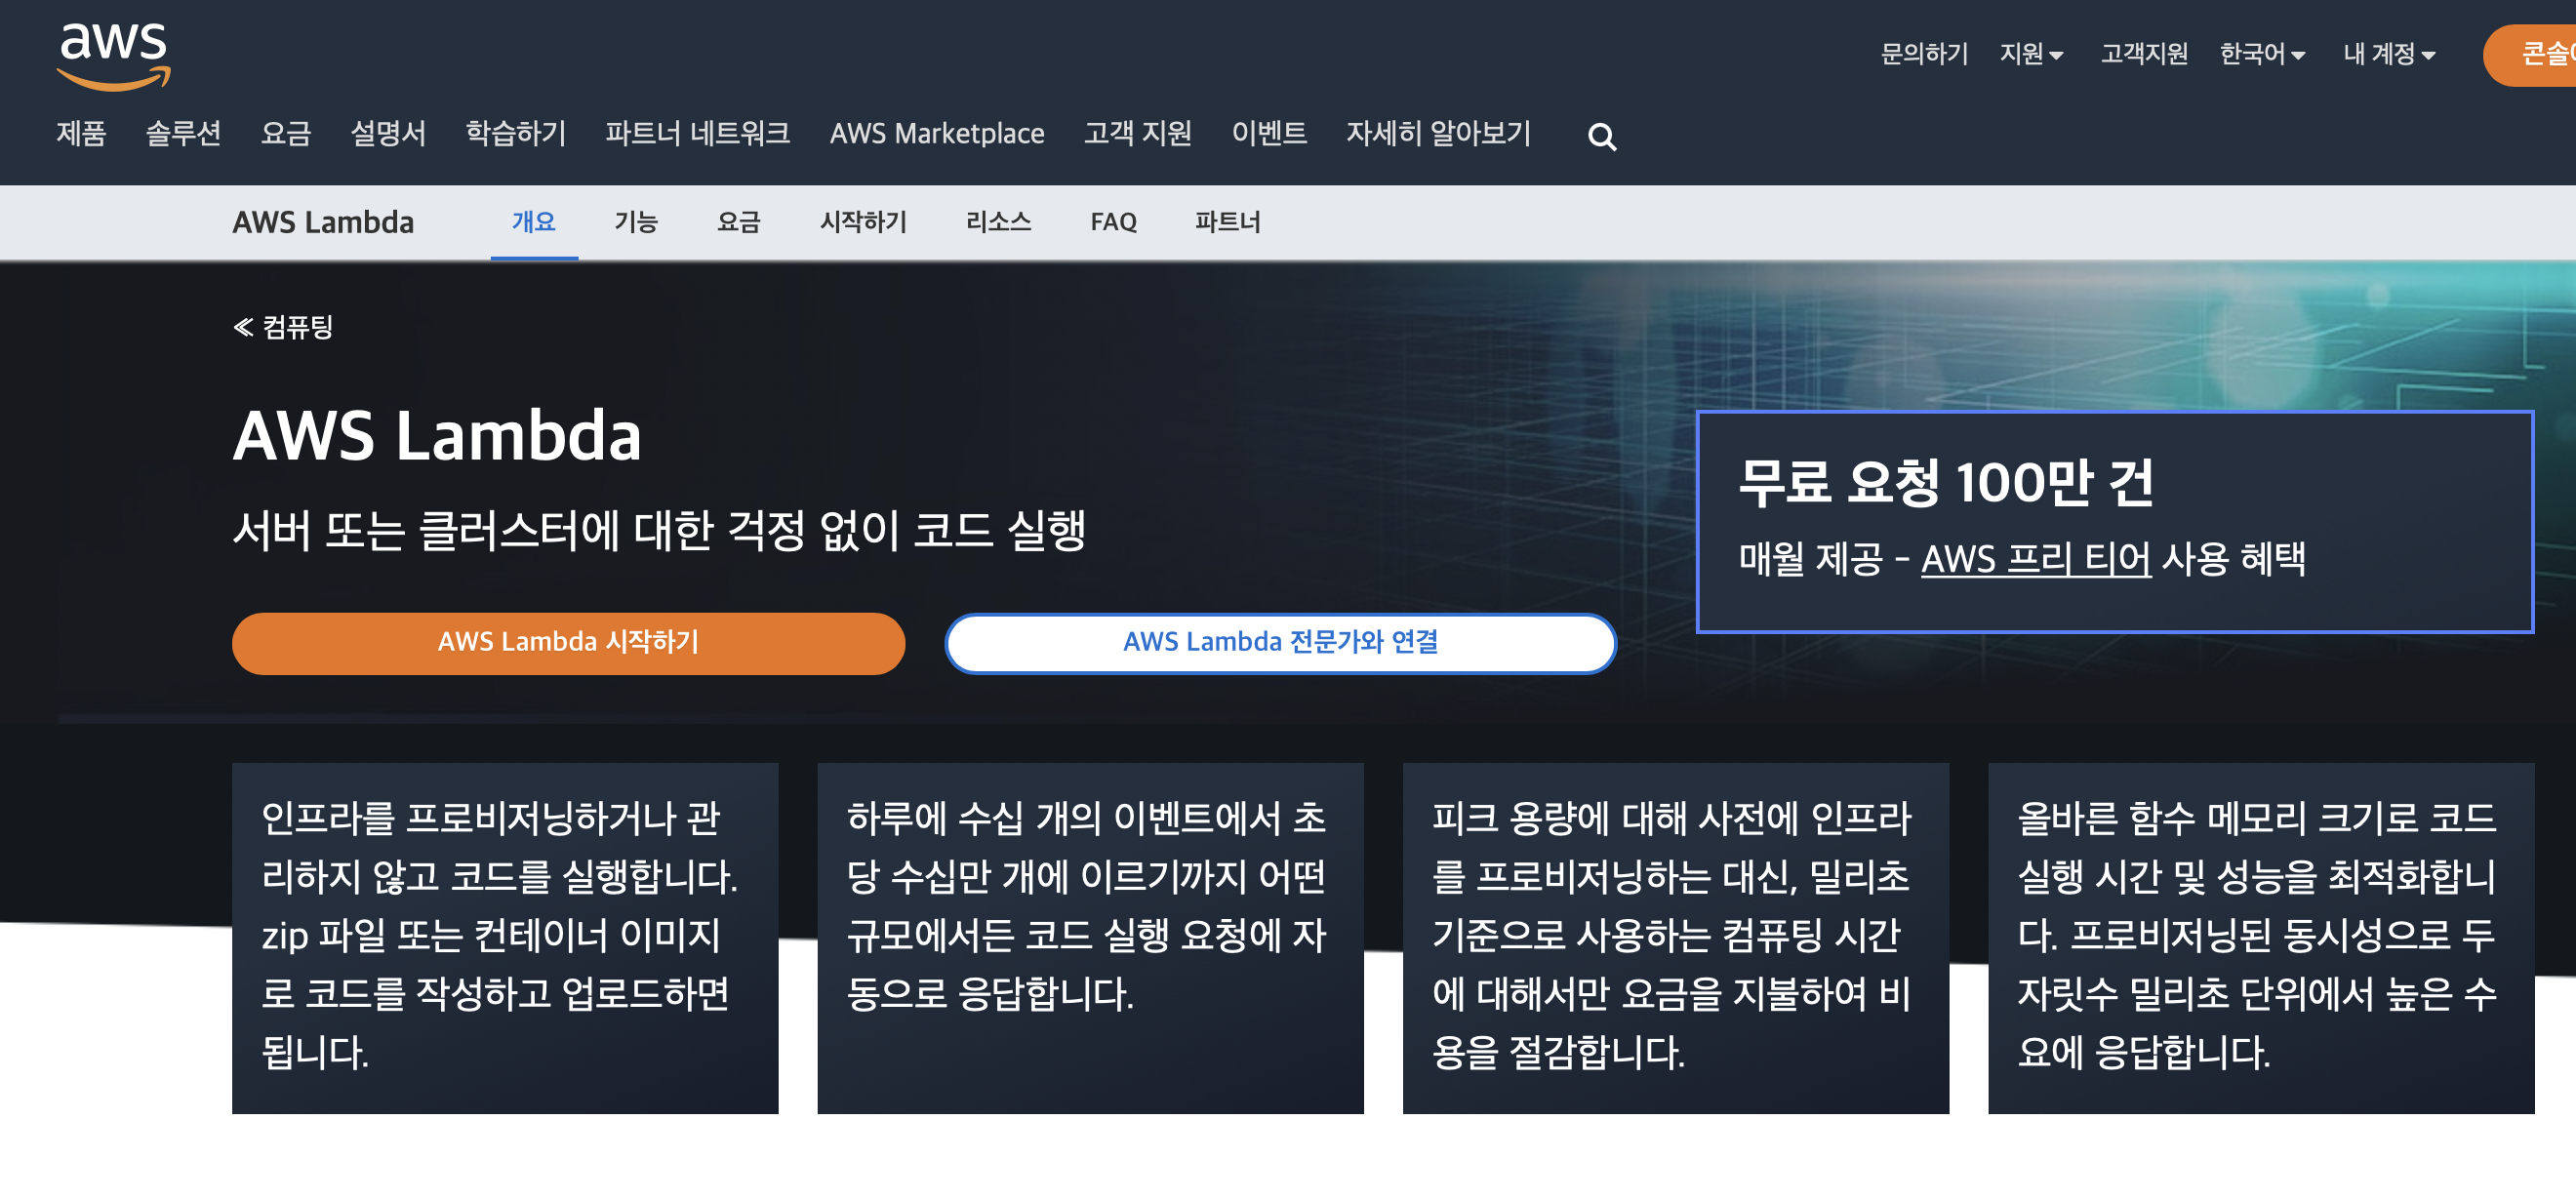The image size is (2576, 1200).
Task: Open the 학습하기 menu
Action: tap(516, 133)
